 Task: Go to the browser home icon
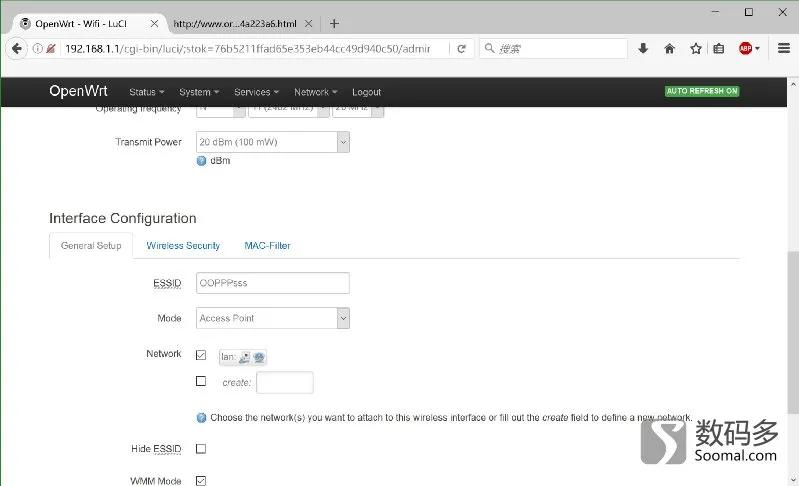[x=670, y=48]
